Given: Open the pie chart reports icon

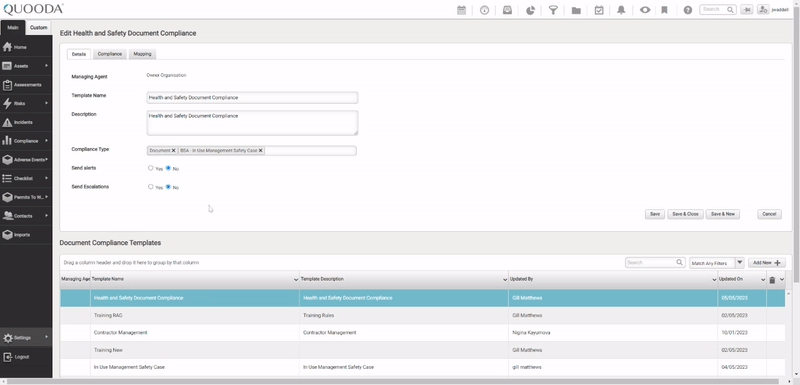Looking at the screenshot, I should (x=530, y=10).
